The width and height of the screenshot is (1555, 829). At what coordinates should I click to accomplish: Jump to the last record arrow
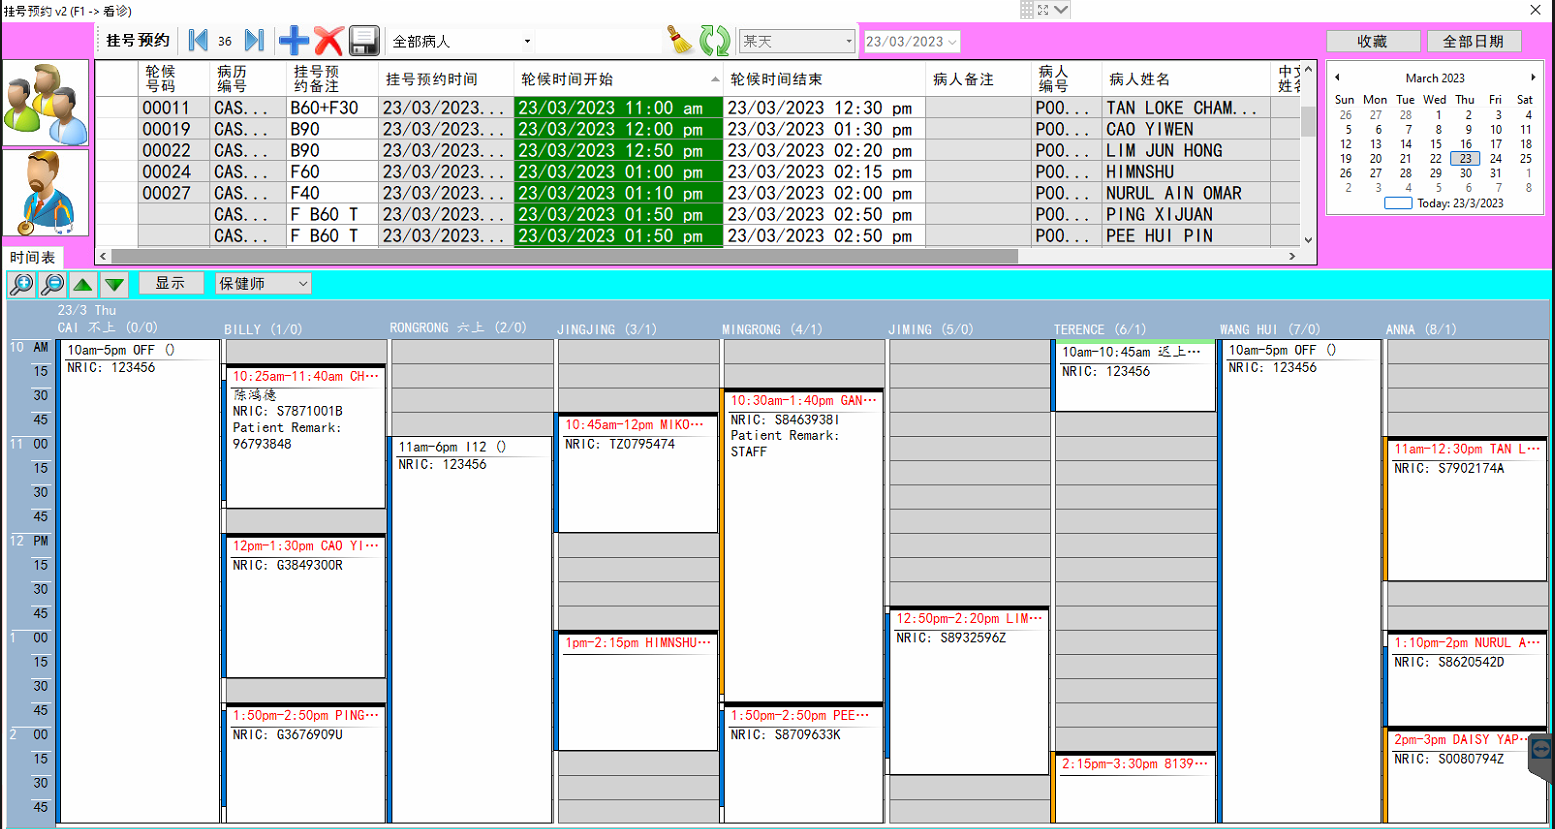tap(254, 41)
